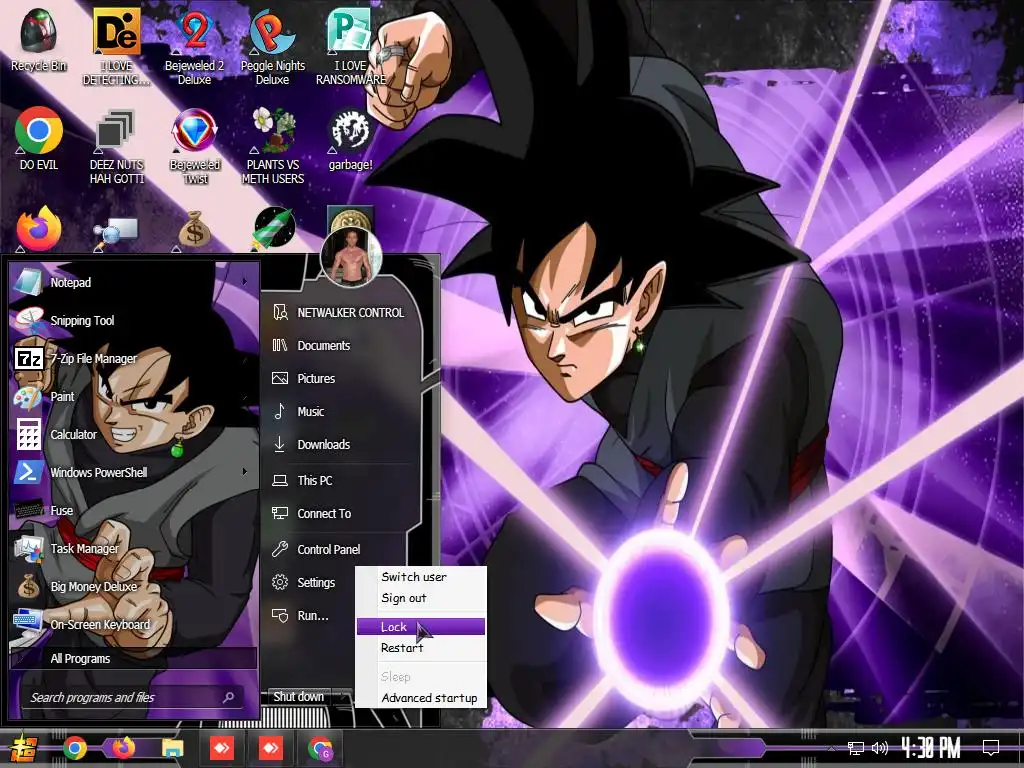This screenshot has height=768, width=1024.
Task: Open File Explorer from the taskbar
Action: tap(172, 748)
